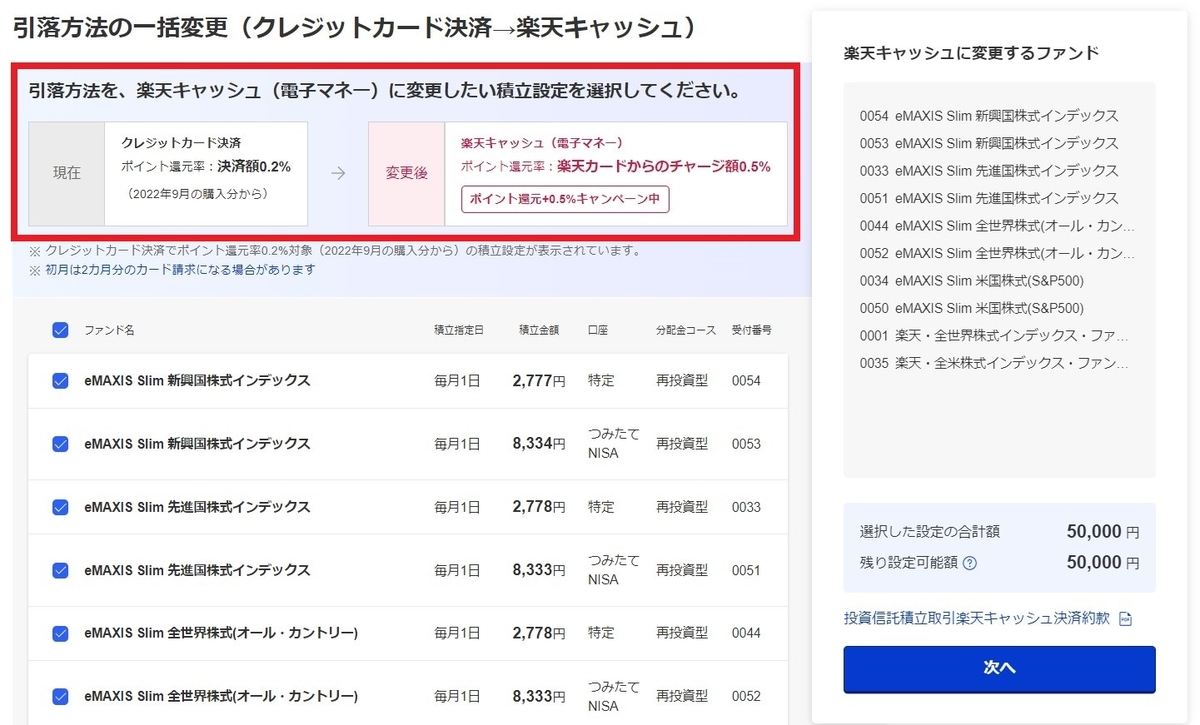This screenshot has height=725, width=1200.
Task: Click the ポイント還元+0.5%キャンペーン中 badge
Action: [x=565, y=199]
